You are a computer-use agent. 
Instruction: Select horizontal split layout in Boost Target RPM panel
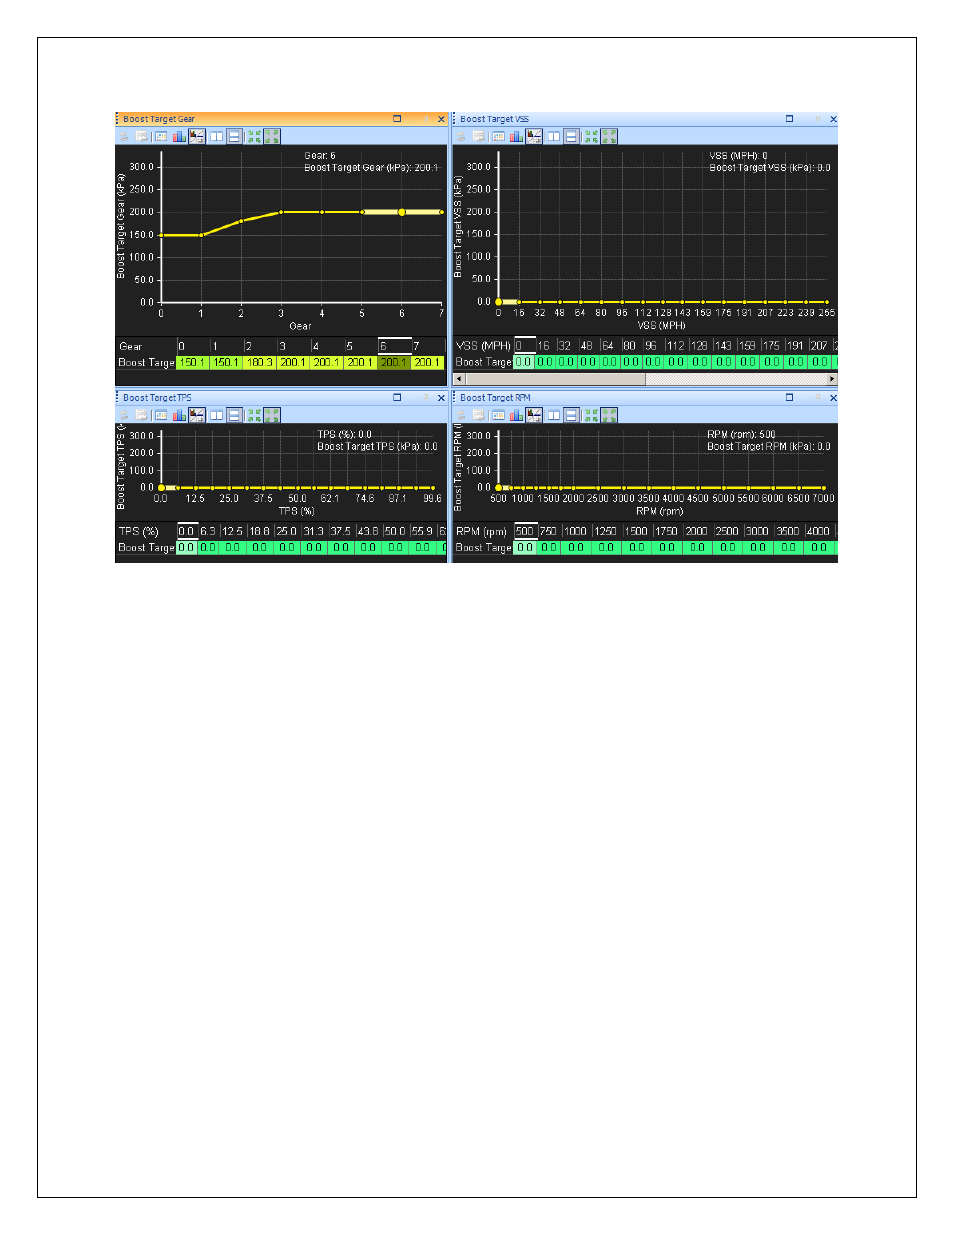(571, 415)
